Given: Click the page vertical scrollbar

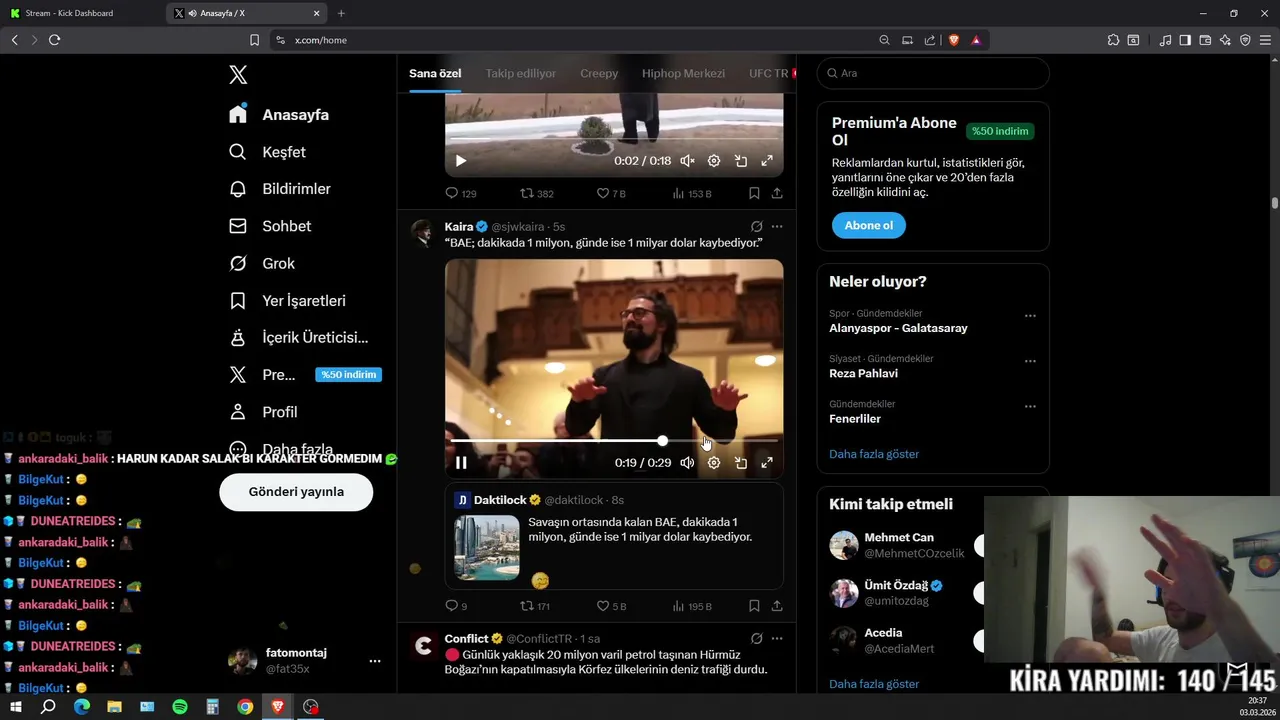Looking at the screenshot, I should coord(1275,203).
